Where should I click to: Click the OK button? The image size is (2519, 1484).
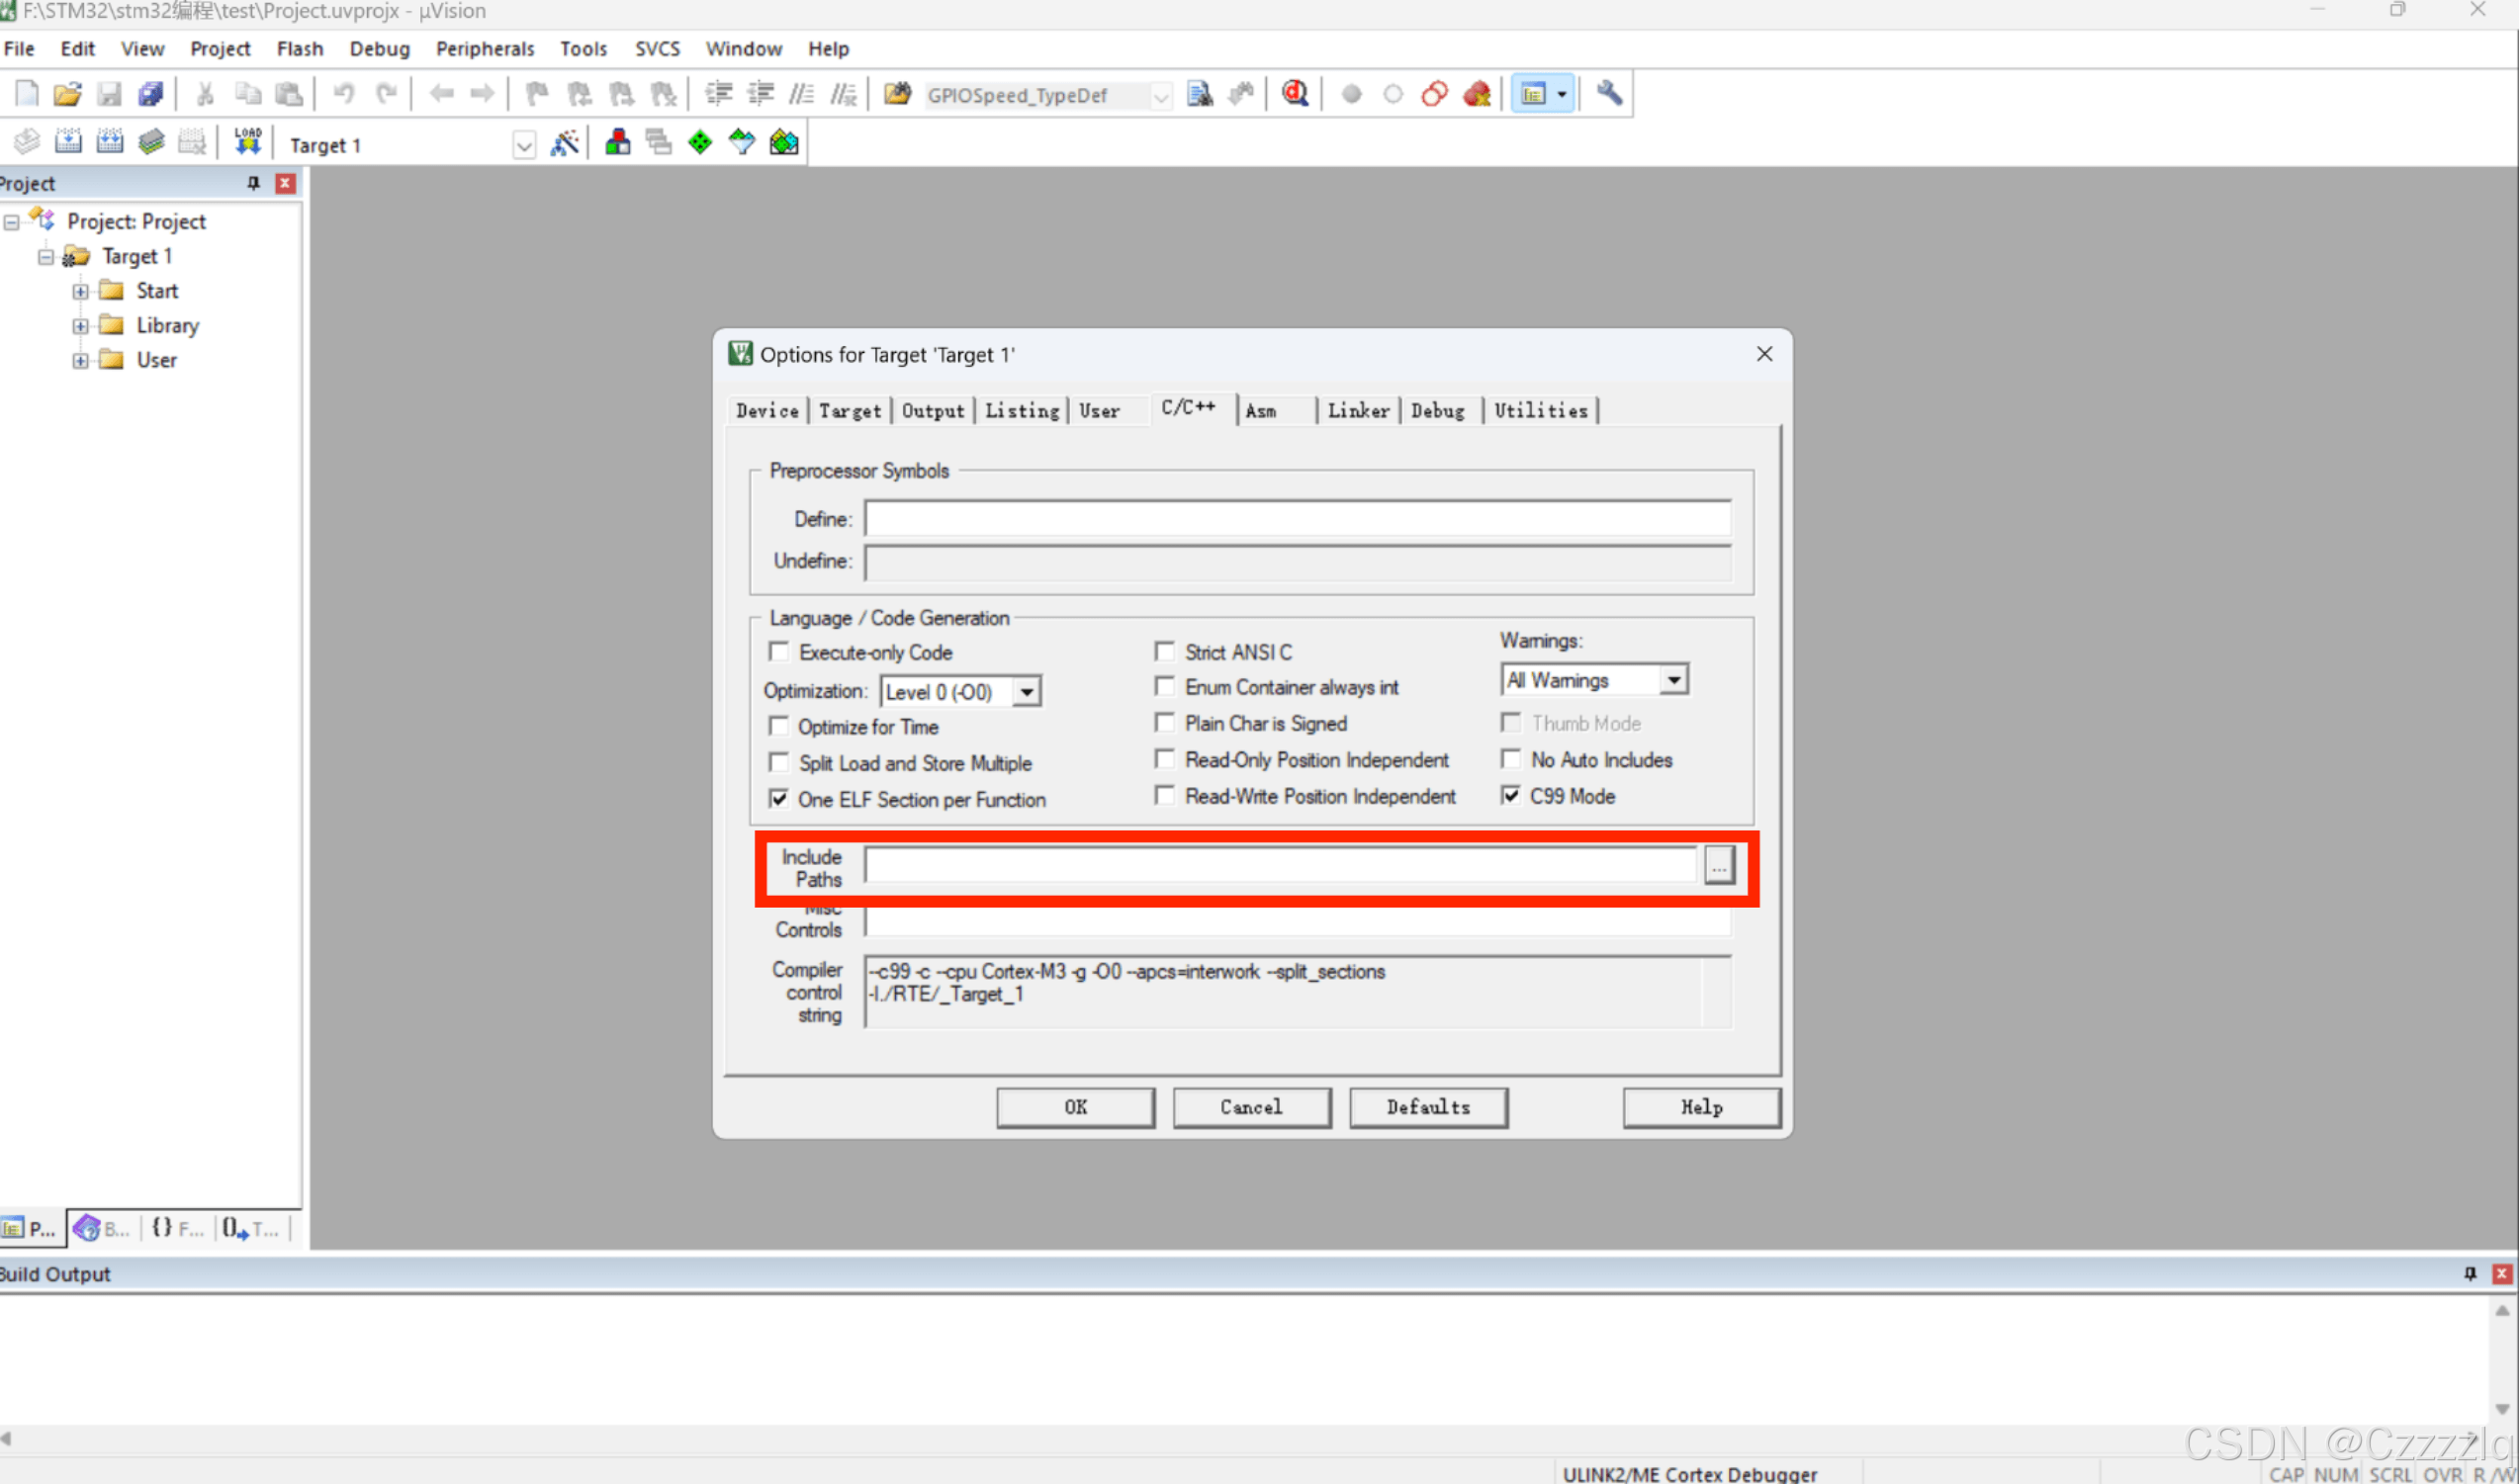point(1075,1107)
